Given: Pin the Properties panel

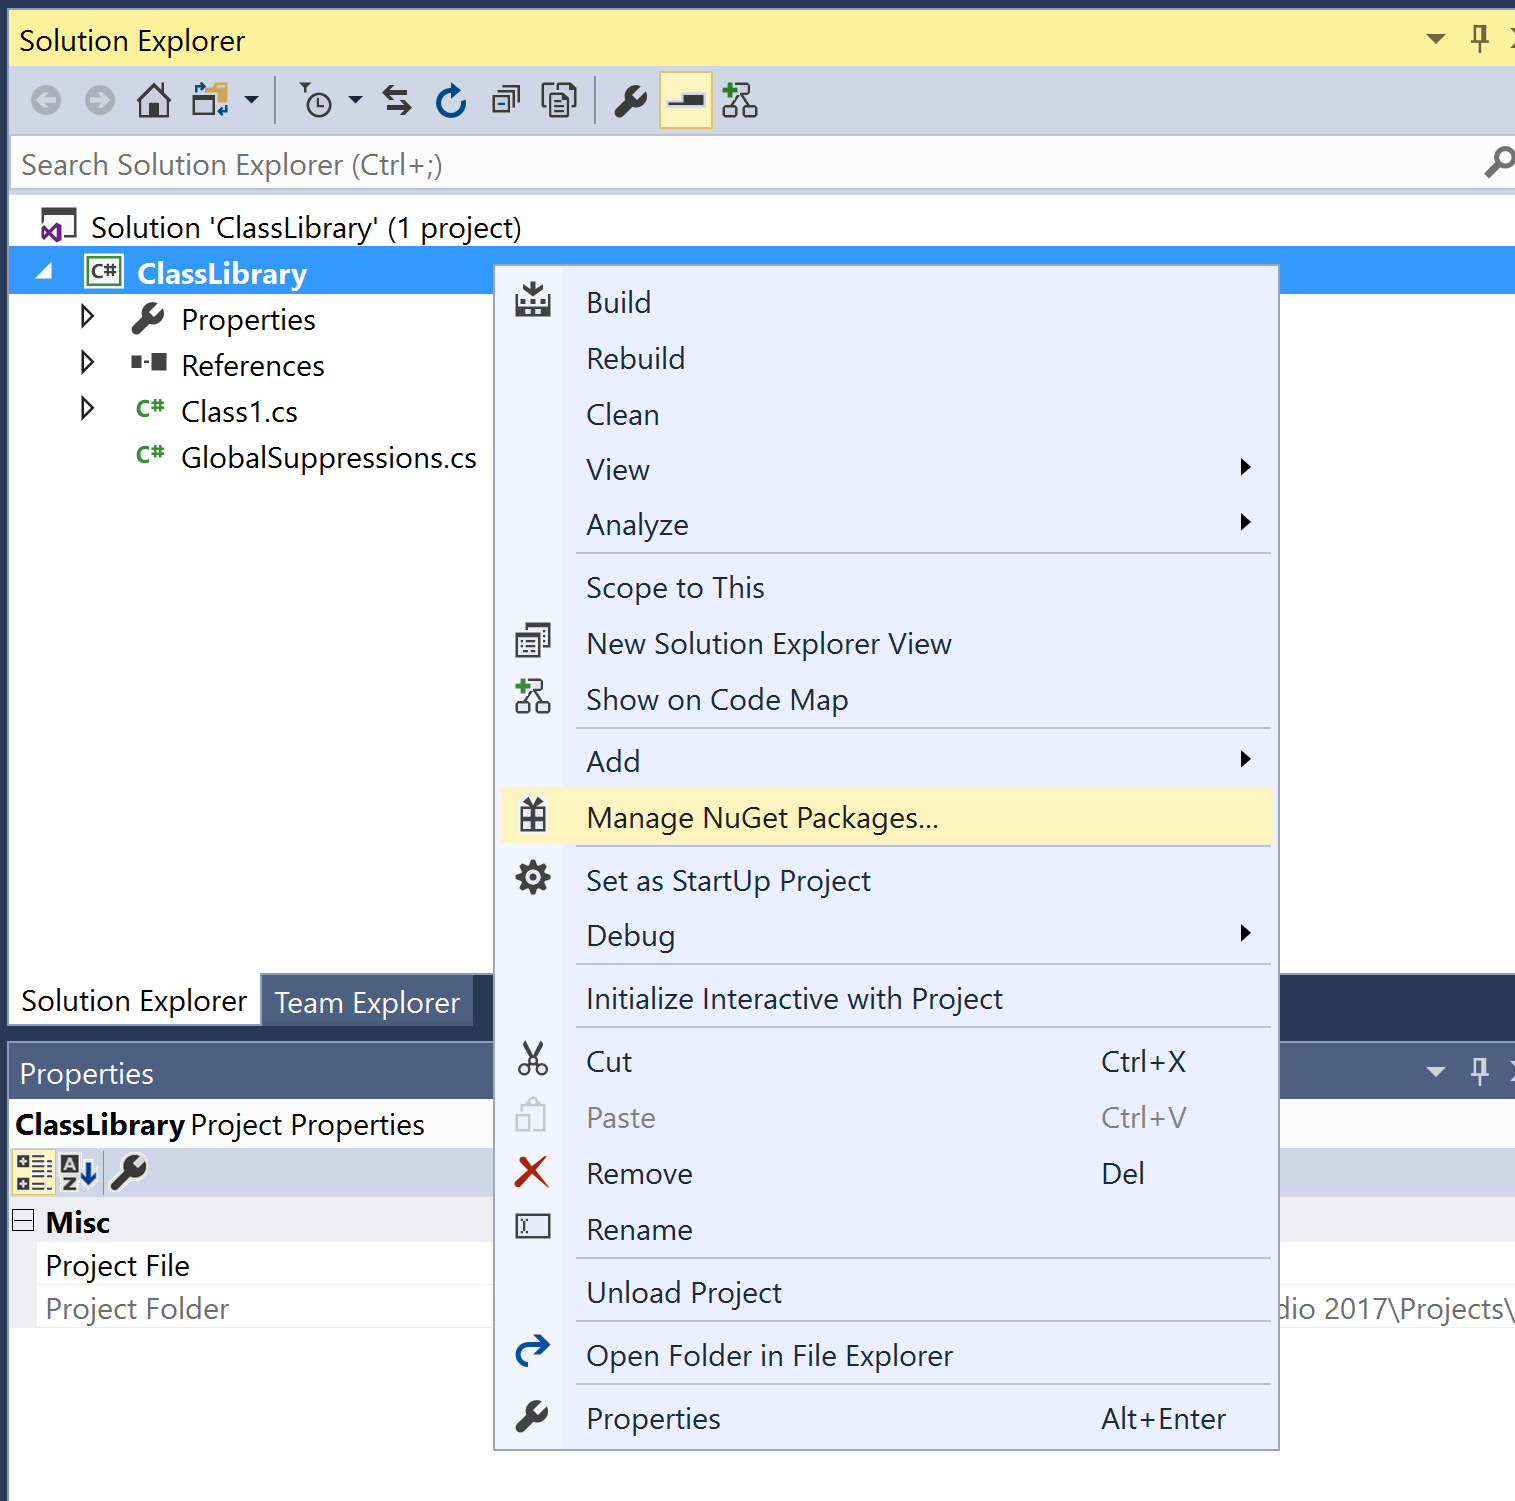Looking at the screenshot, I should (x=1480, y=1071).
